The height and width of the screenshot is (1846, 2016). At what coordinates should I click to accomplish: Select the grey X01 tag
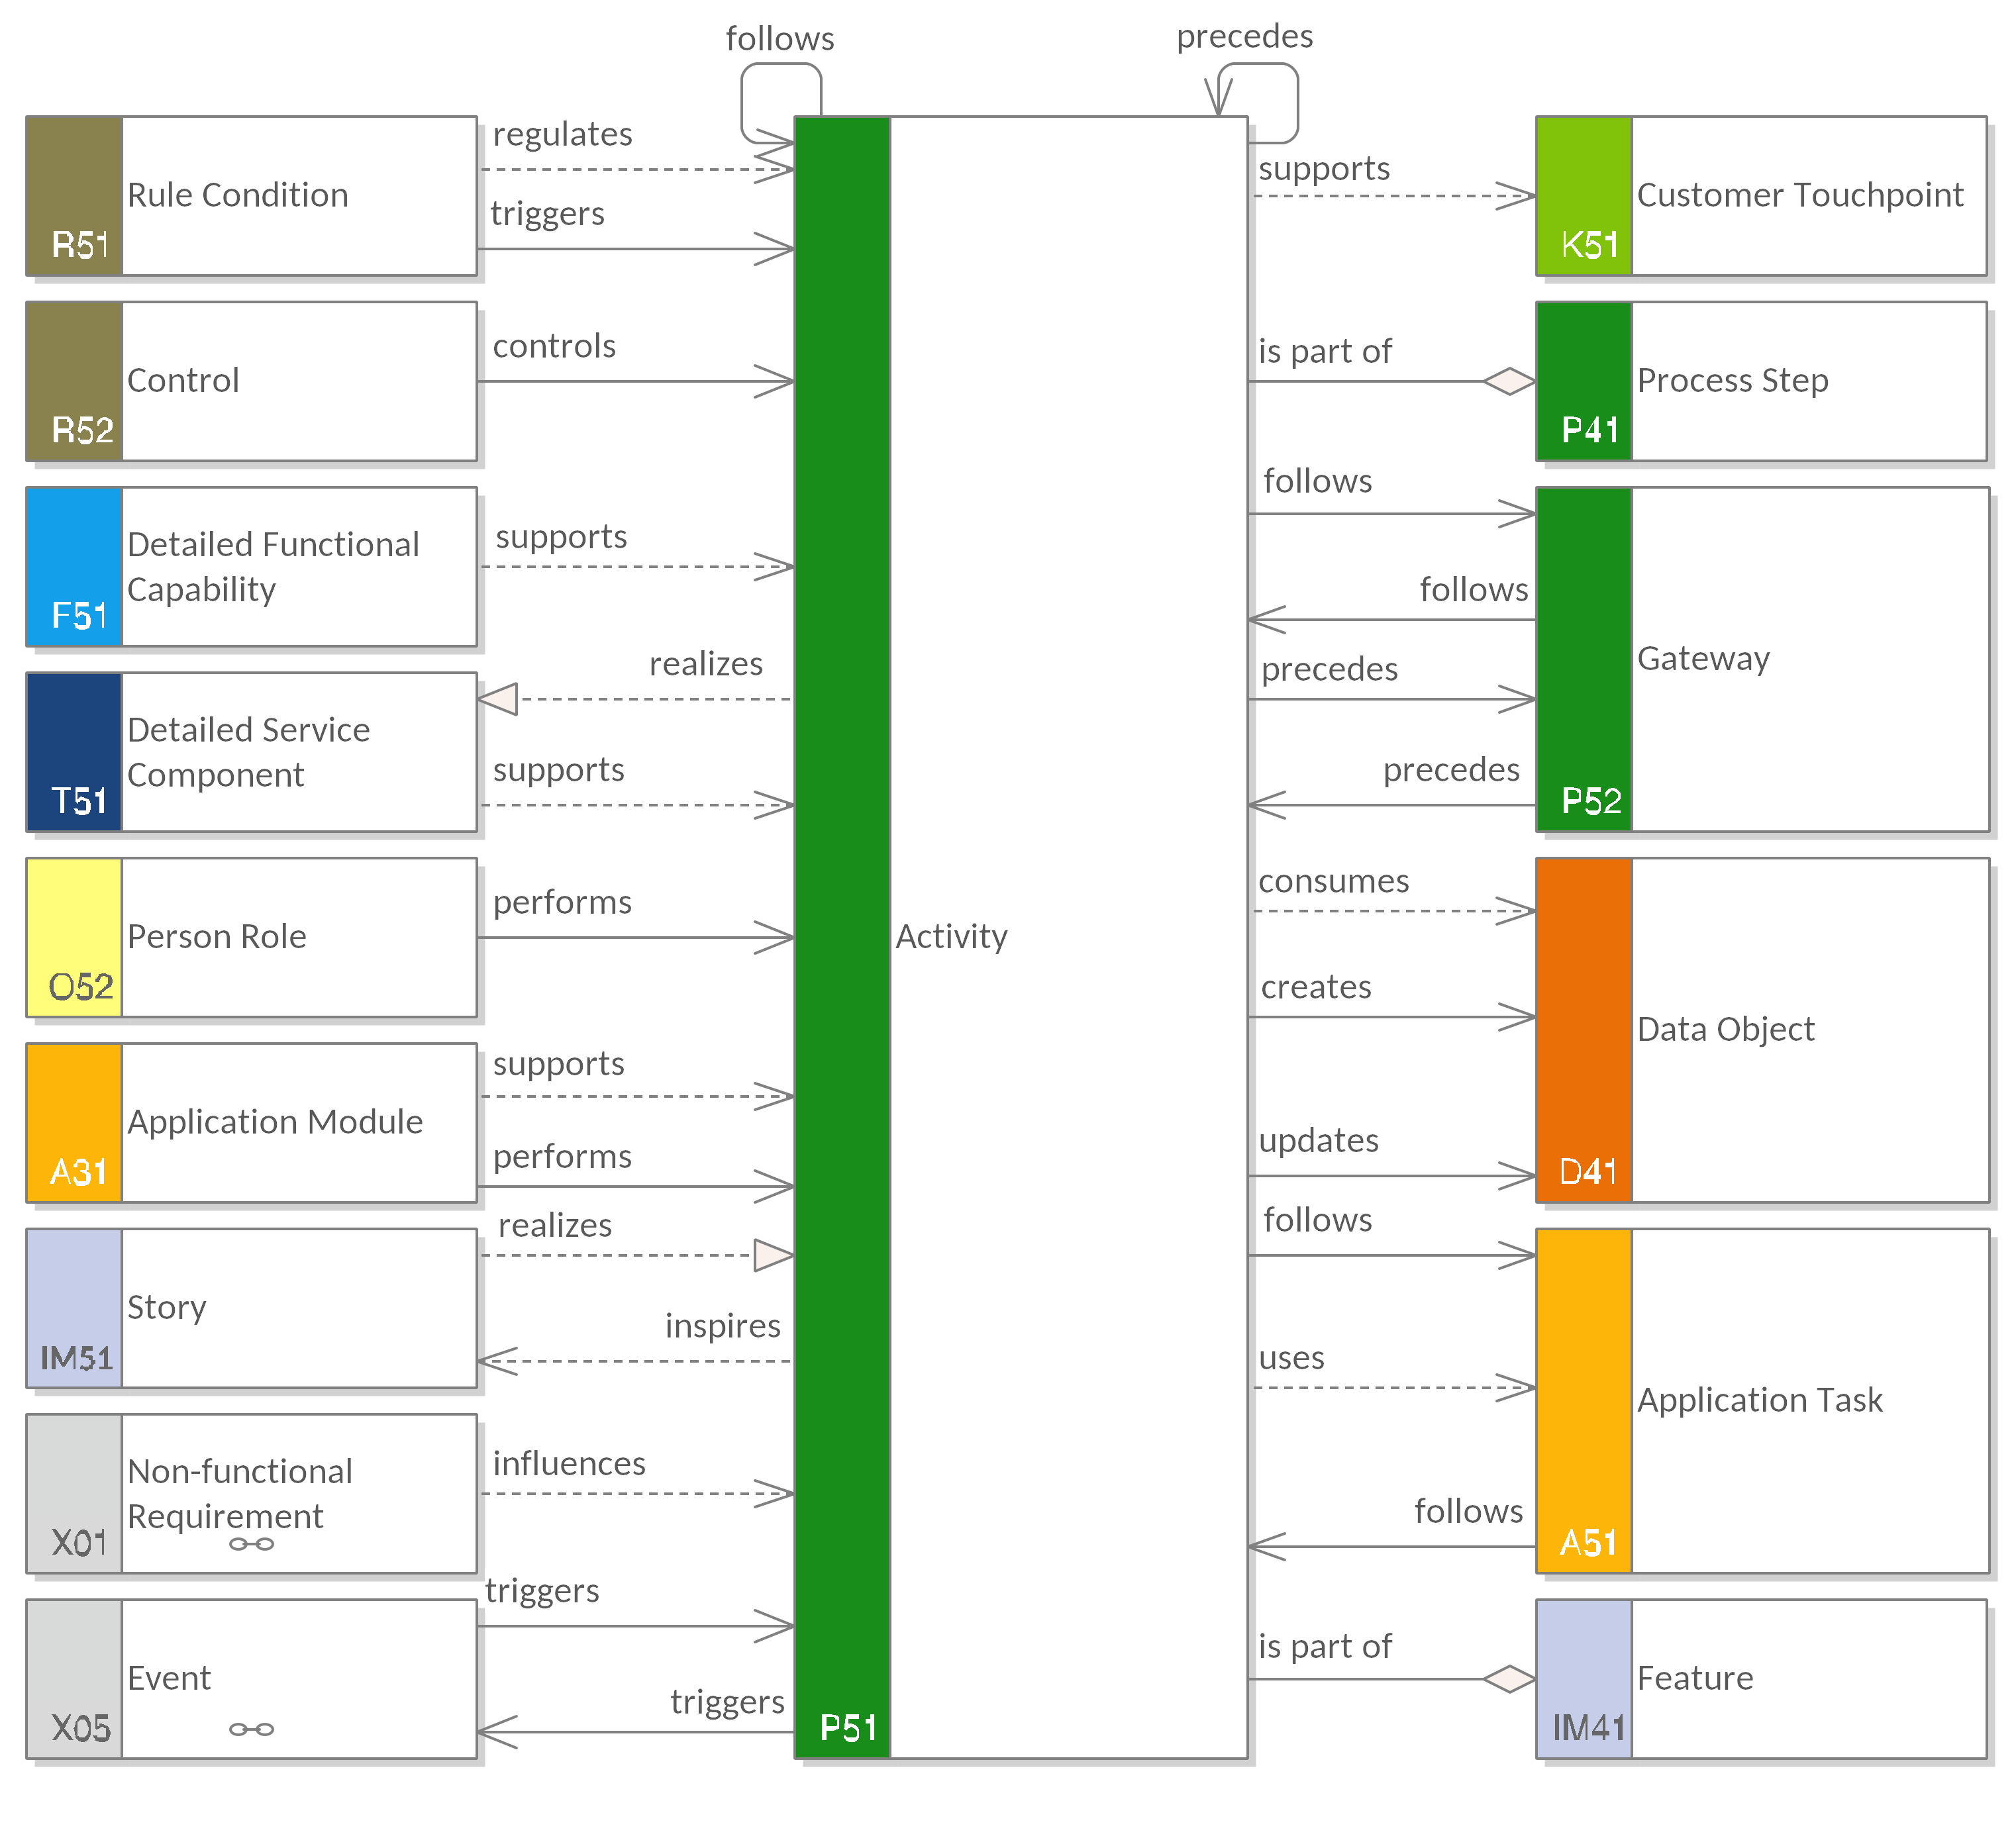[74, 1494]
